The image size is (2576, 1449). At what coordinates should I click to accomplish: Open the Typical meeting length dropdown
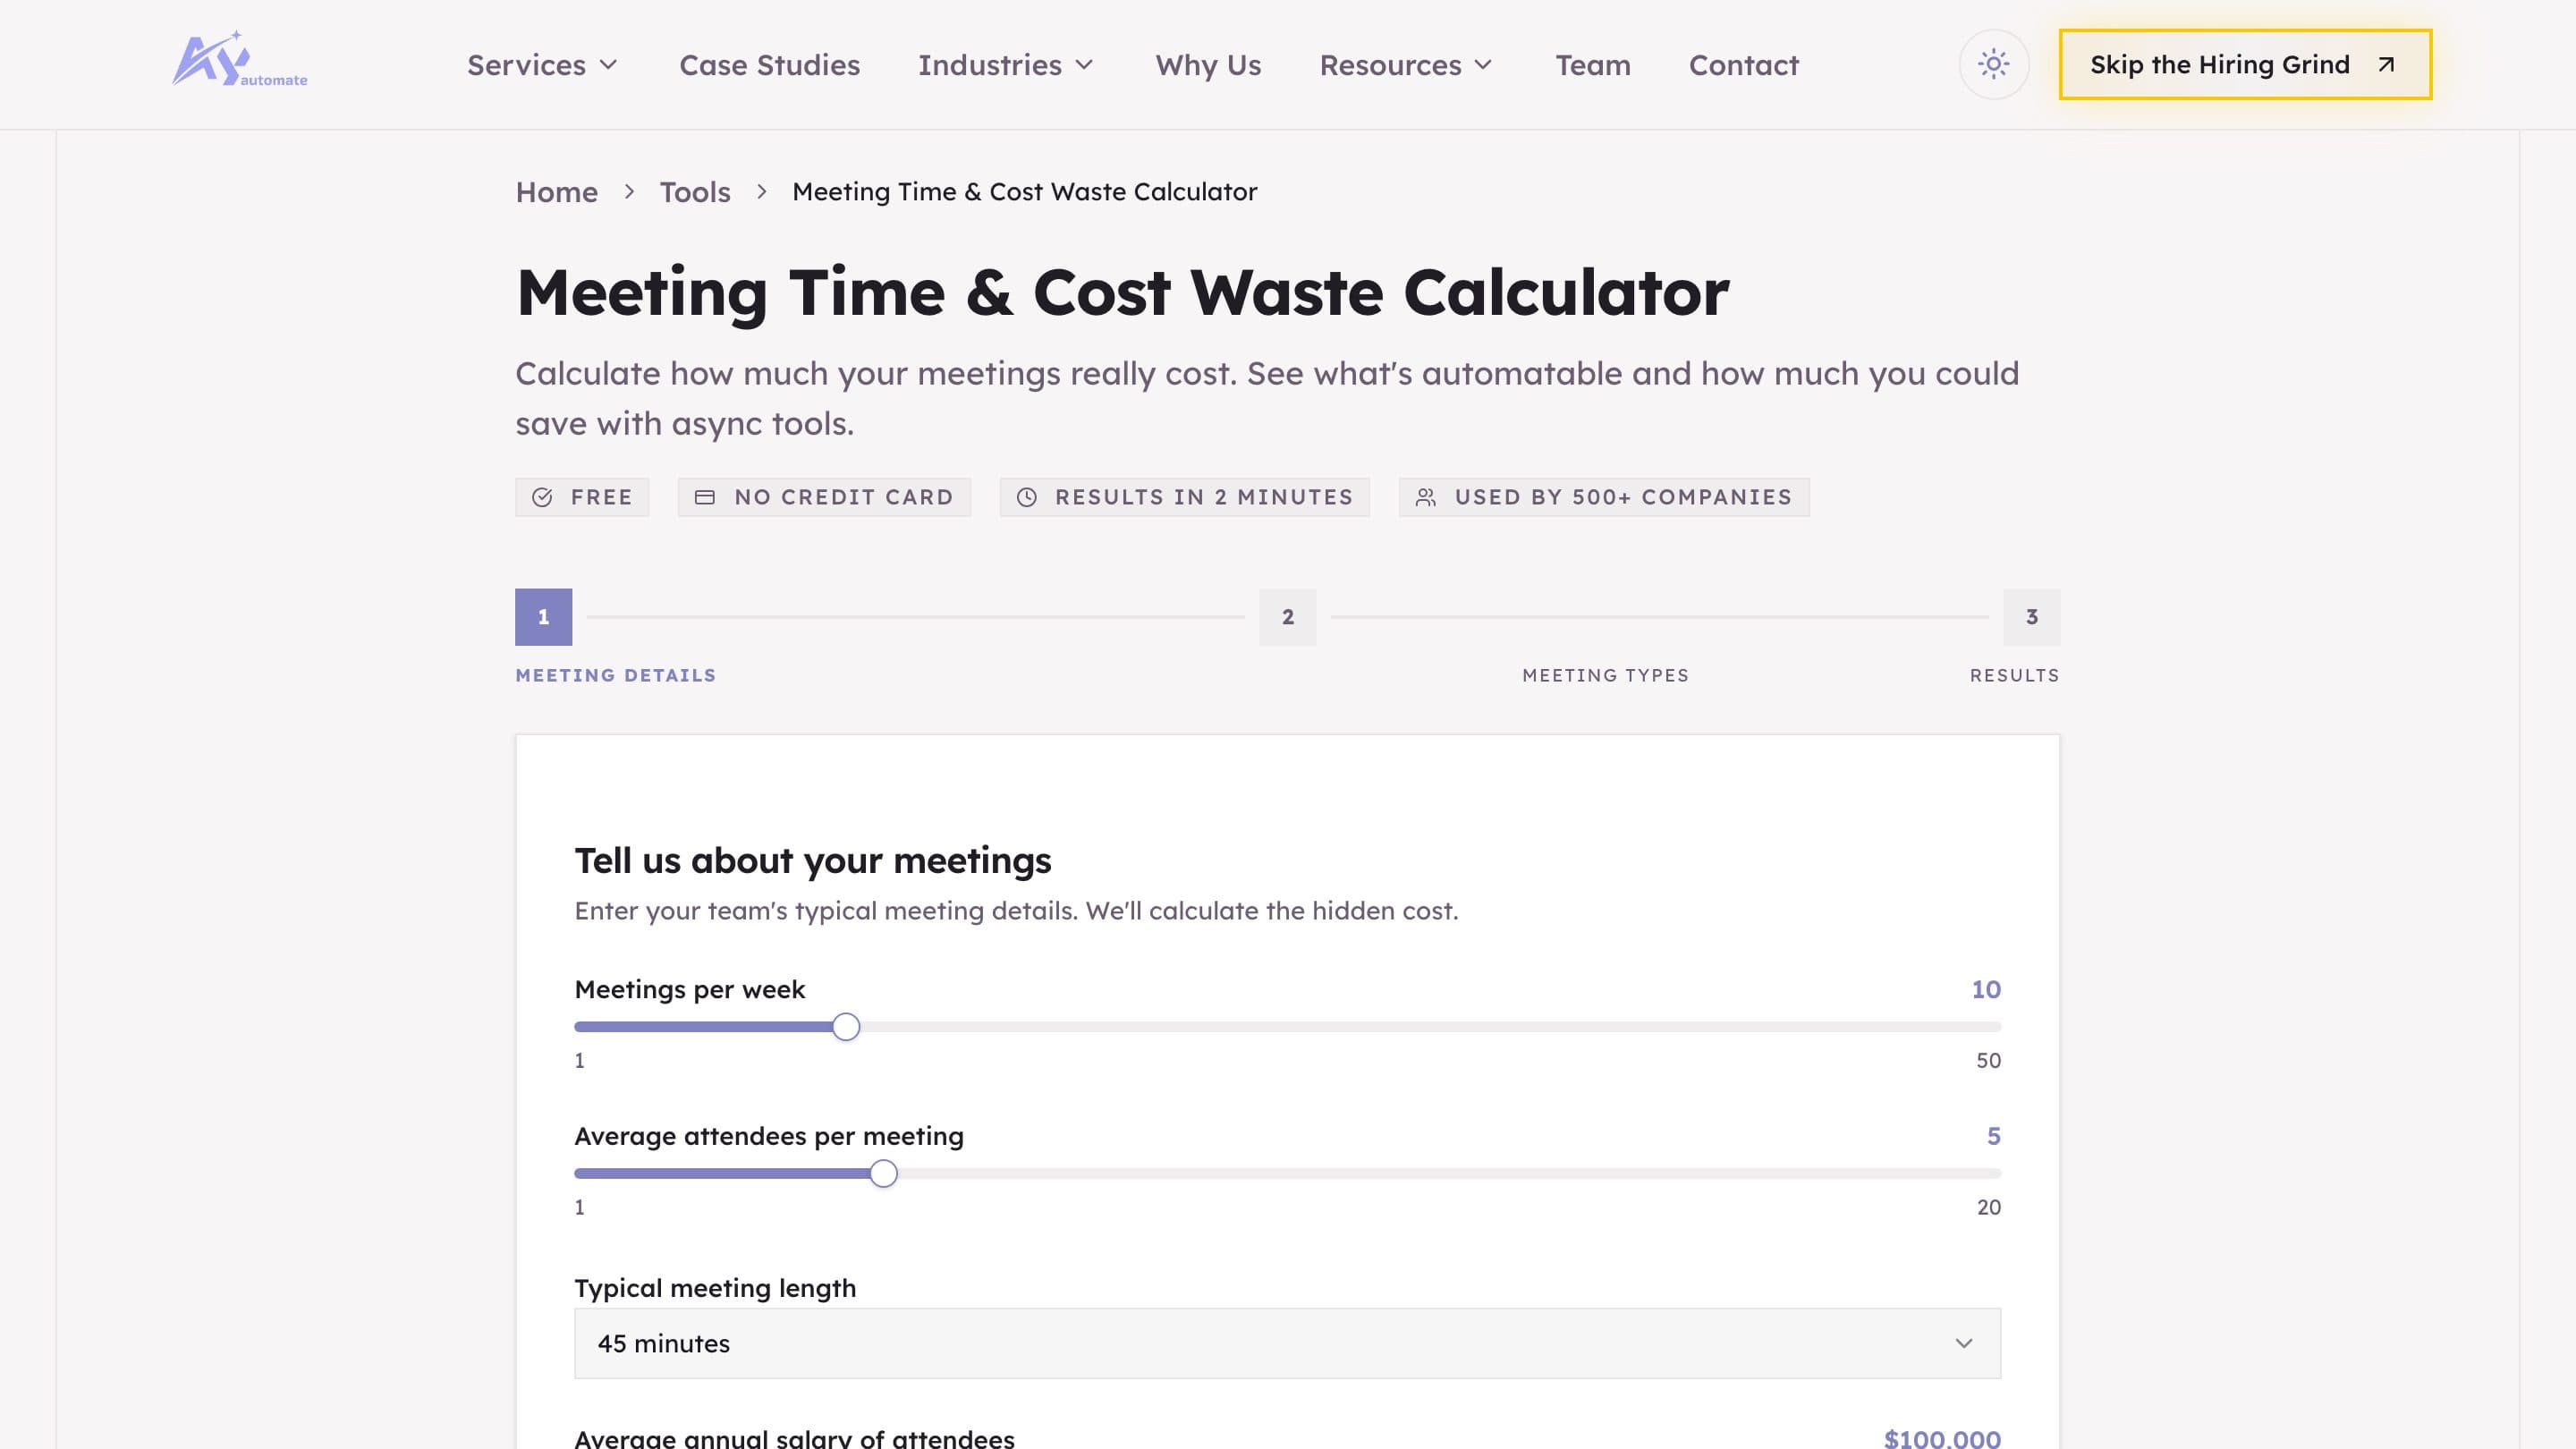coord(1287,1343)
